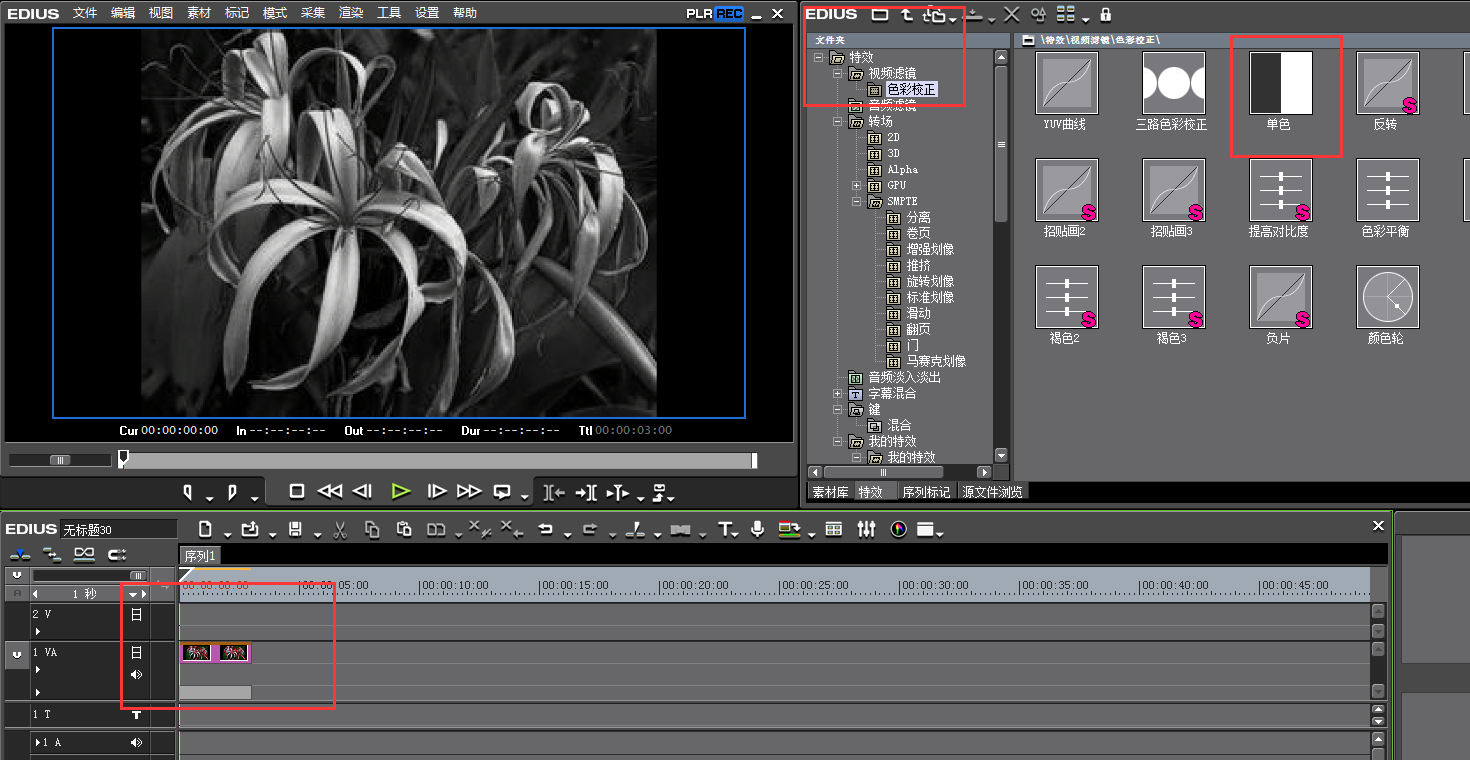1470x760 pixels.
Task: Click the folder up-level arrow icon
Action: click(906, 14)
